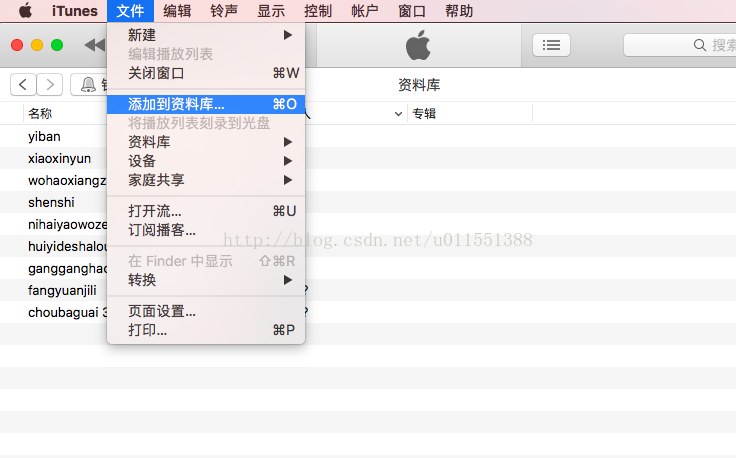Choose 关闭窗口 from the menu
Image resolution: width=736 pixels, height=458 pixels.
pyautogui.click(x=206, y=73)
